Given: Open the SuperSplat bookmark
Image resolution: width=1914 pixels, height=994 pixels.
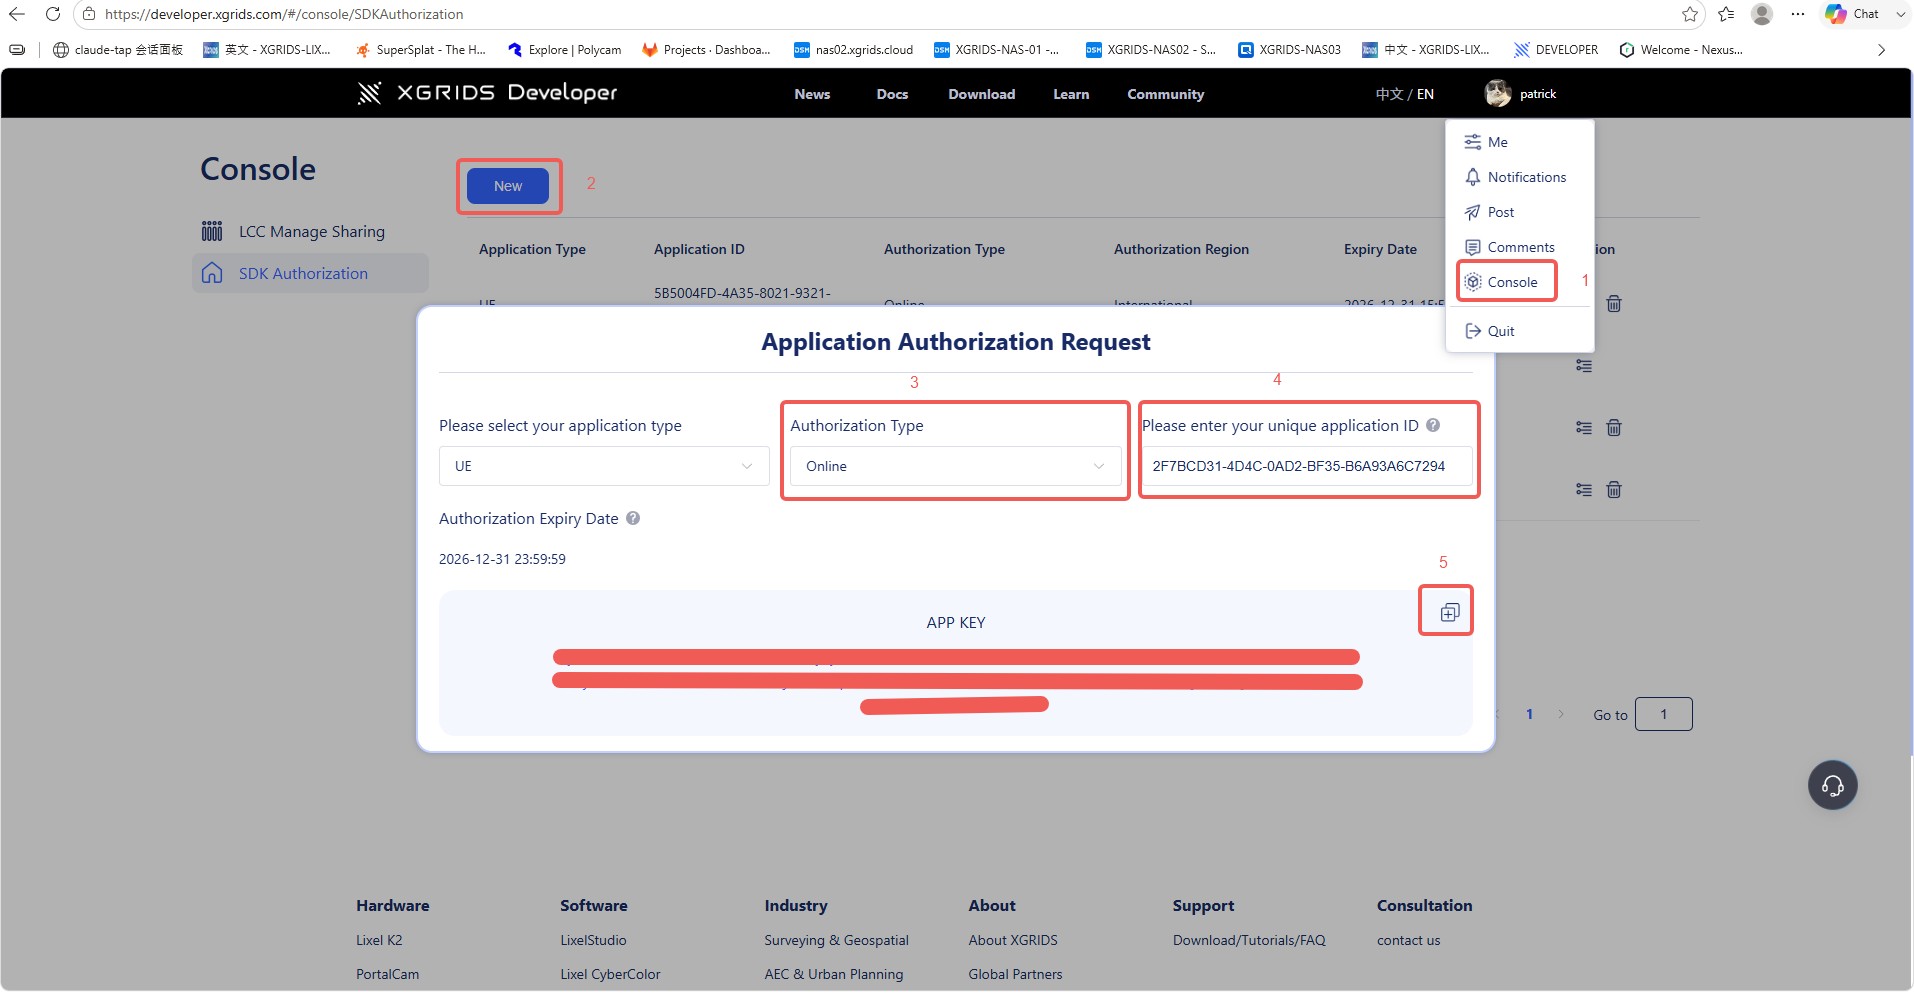Looking at the screenshot, I should (x=420, y=50).
